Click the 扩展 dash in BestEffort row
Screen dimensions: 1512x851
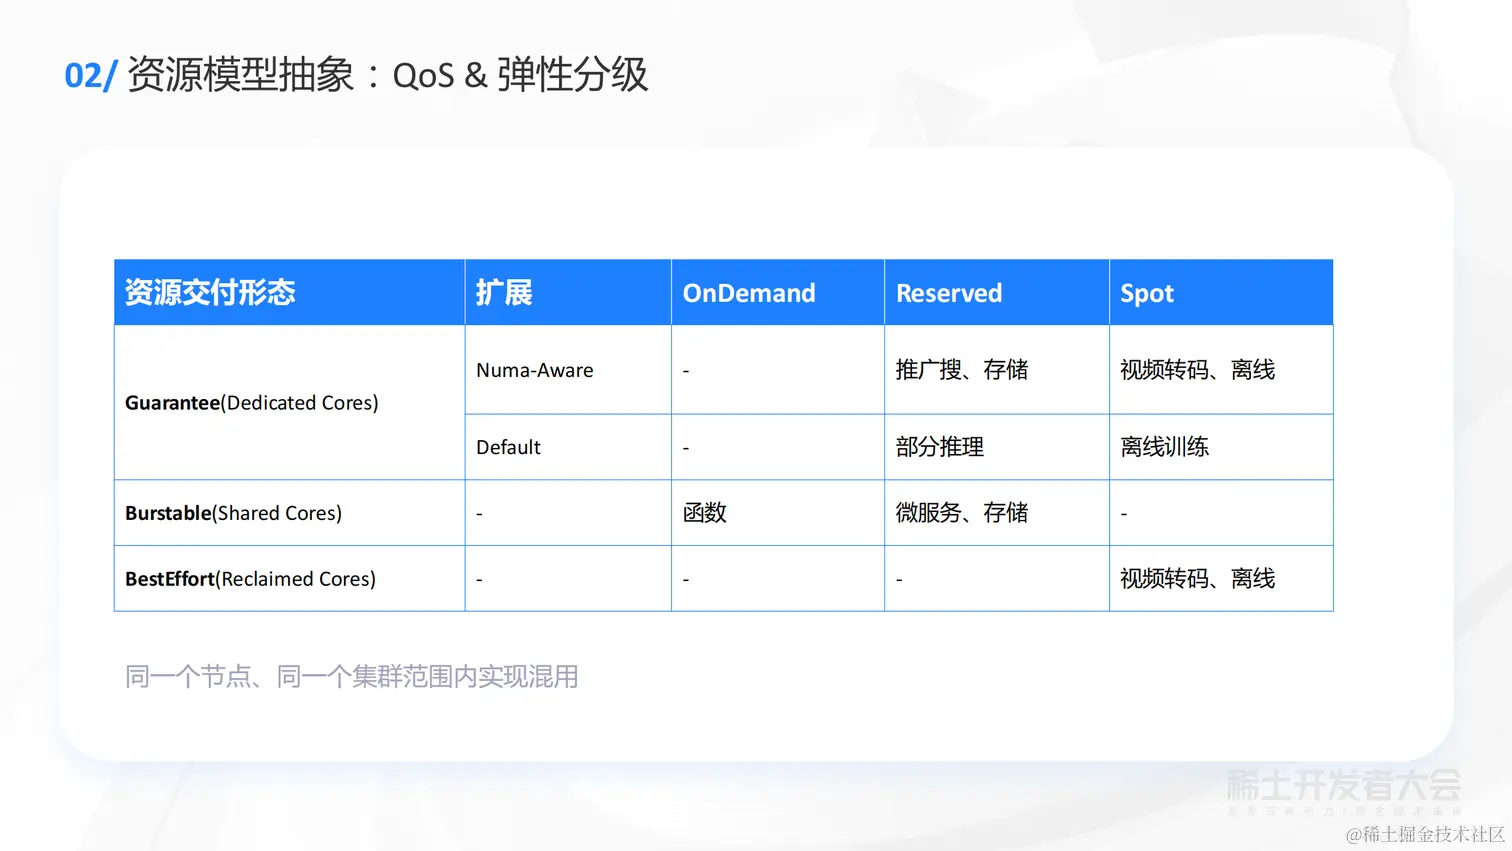pos(479,580)
